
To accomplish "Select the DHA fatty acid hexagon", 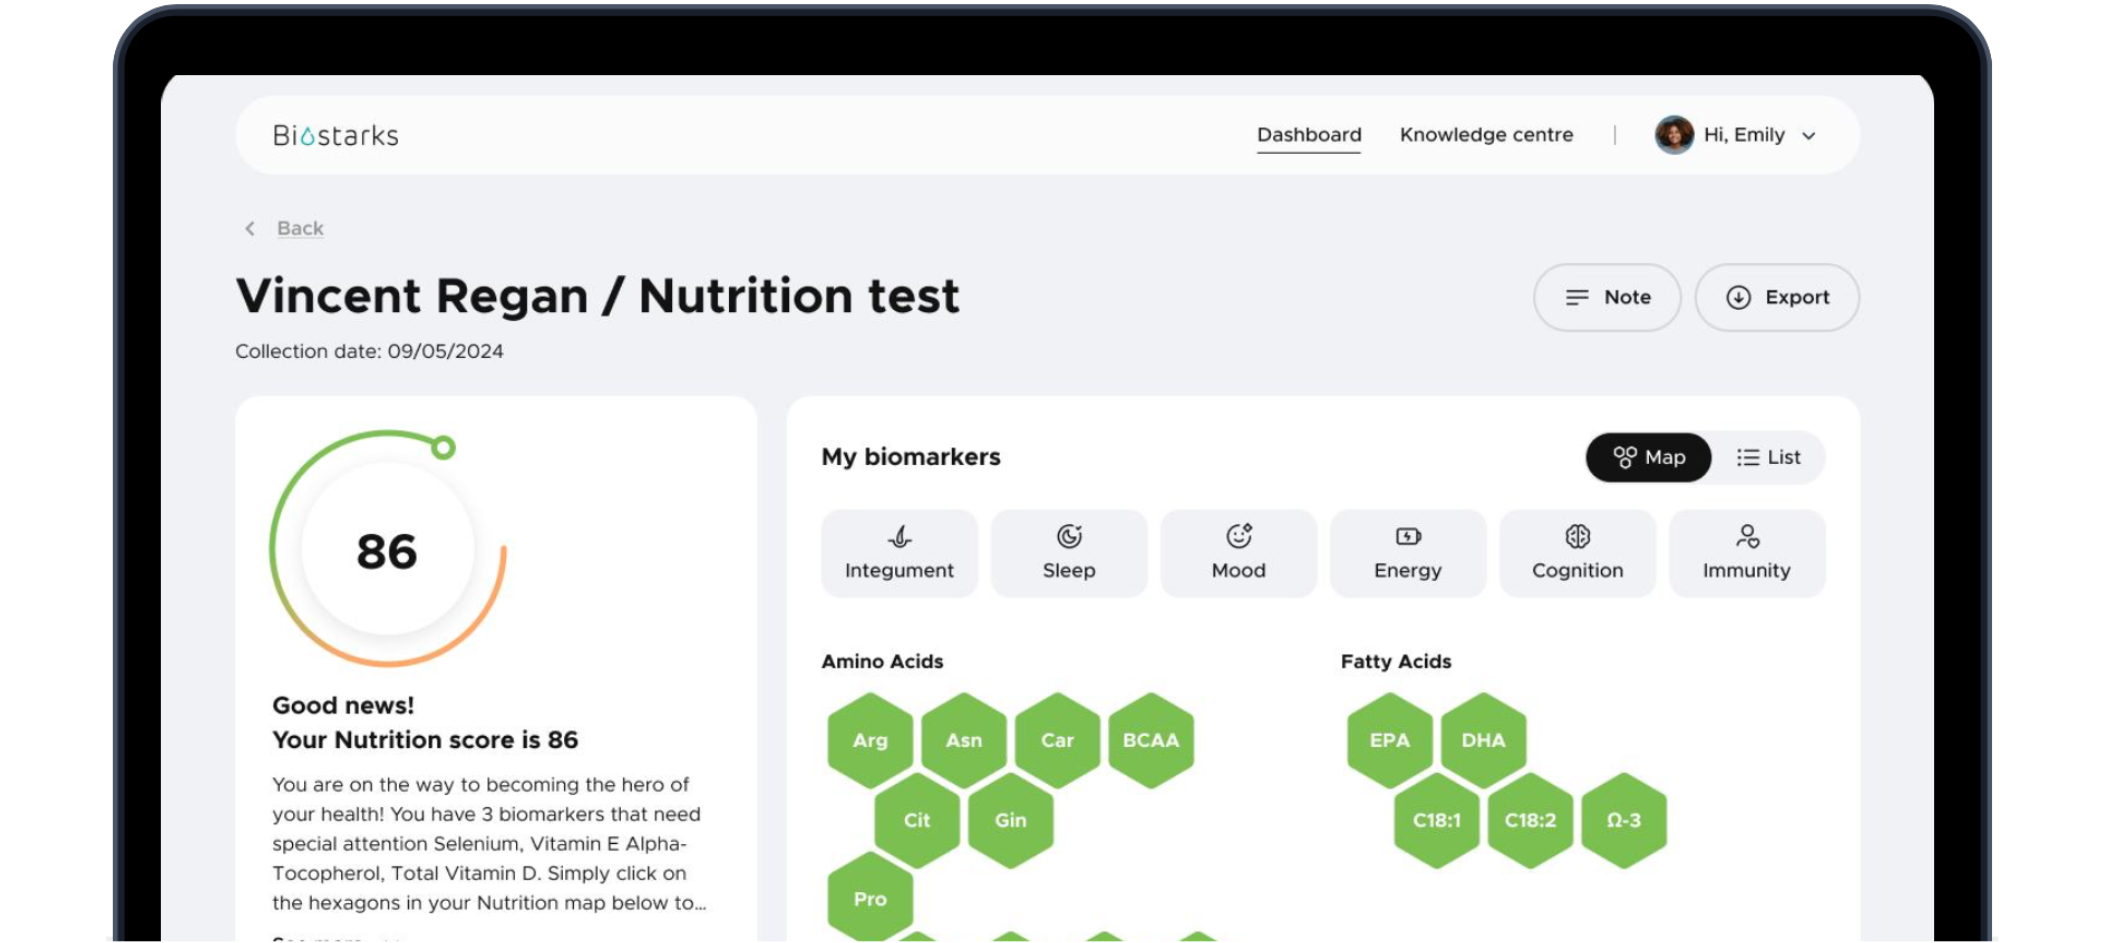I will click(x=1483, y=741).
